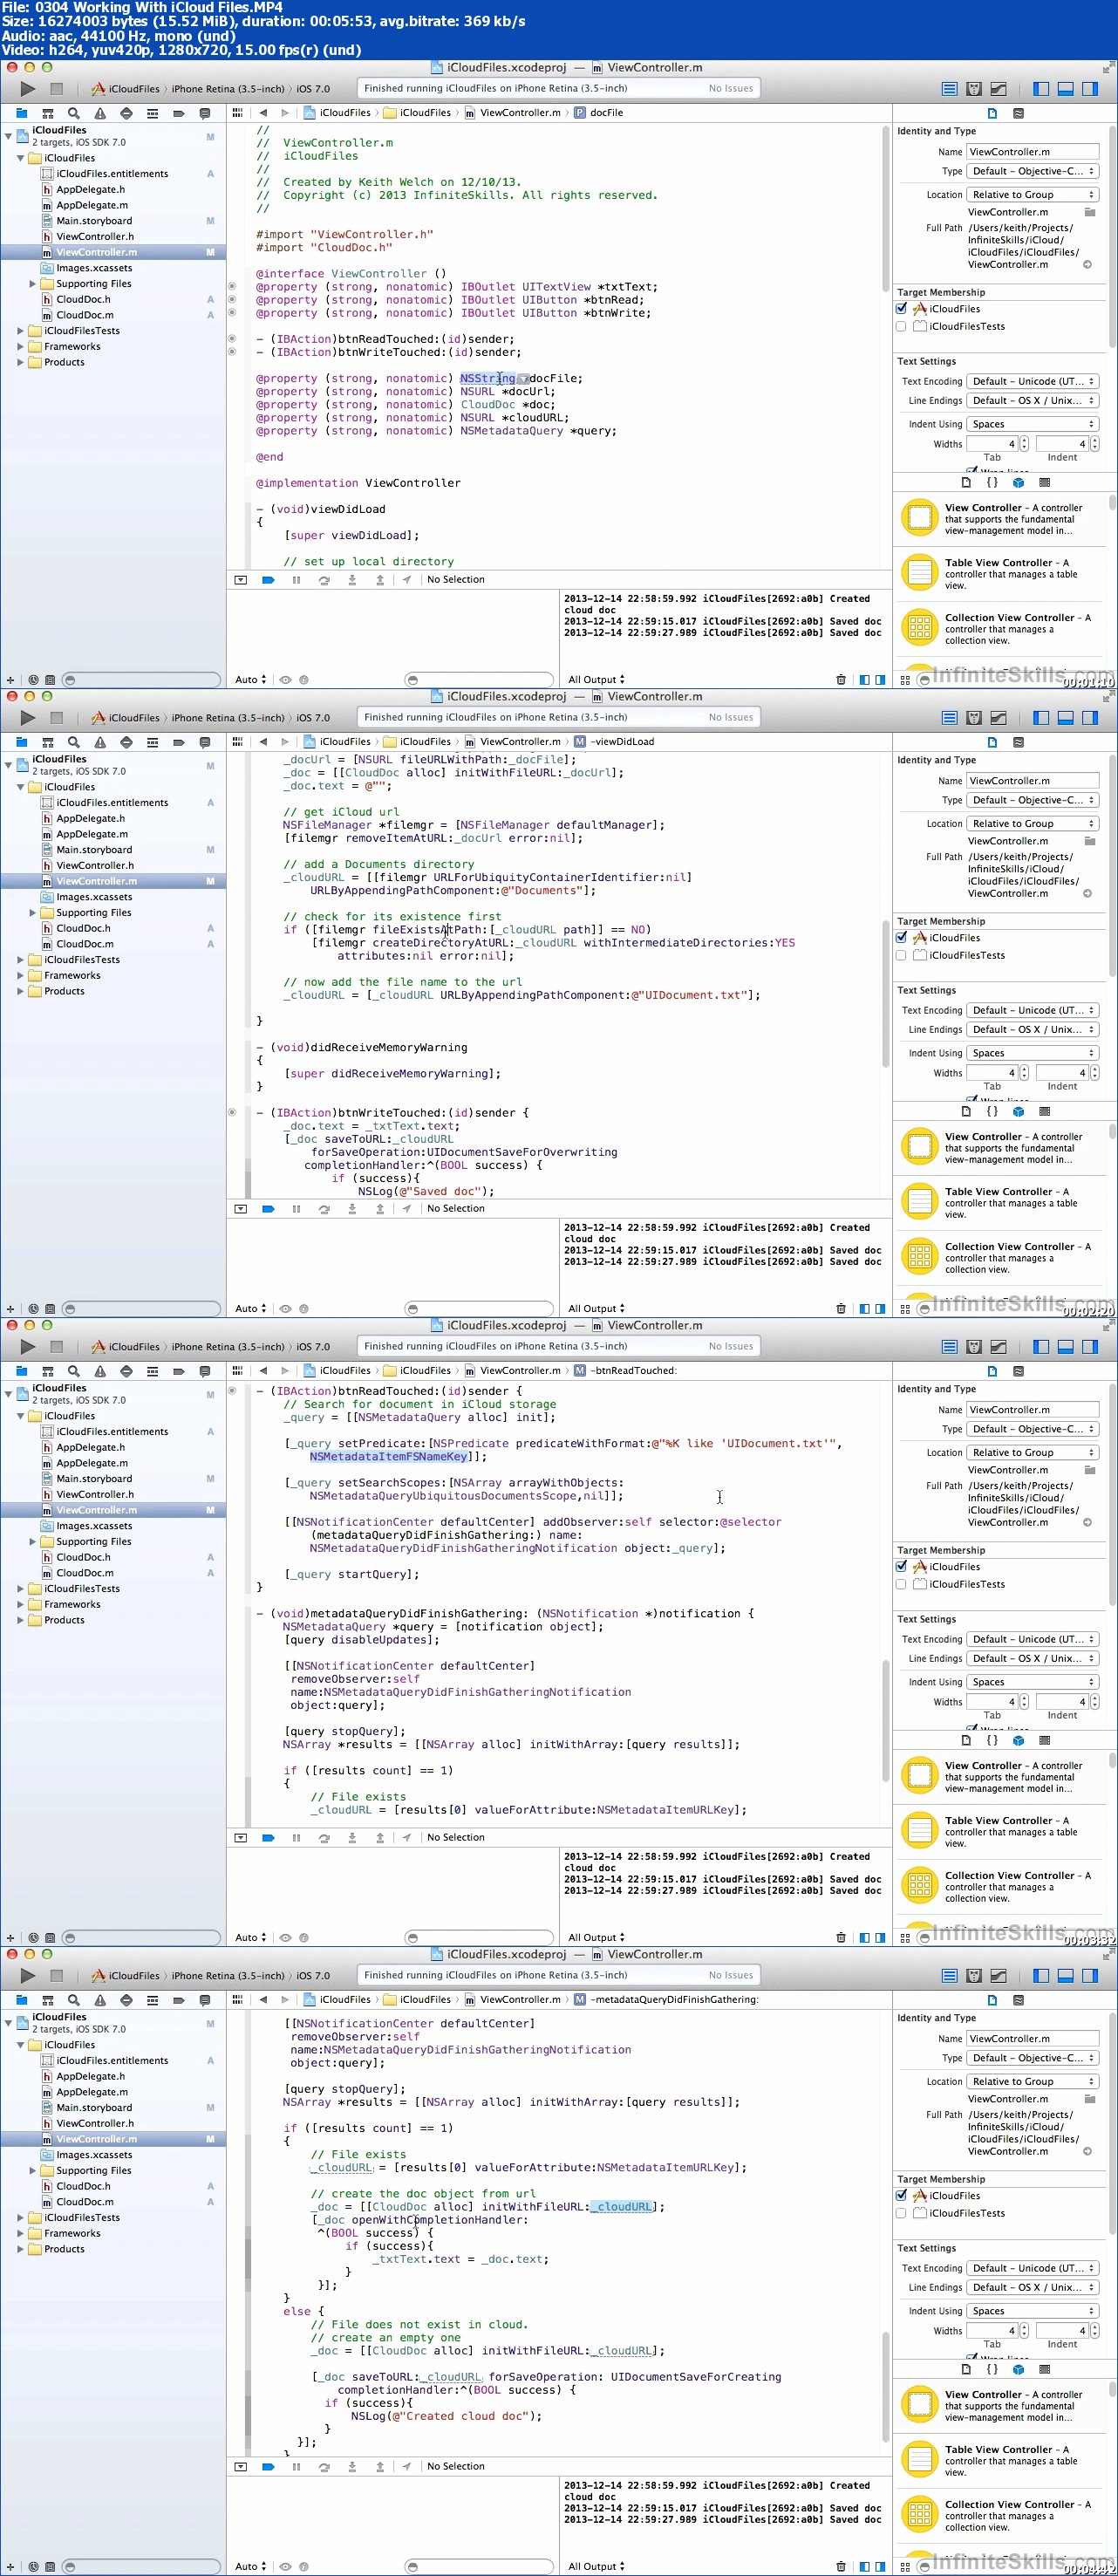Toggle debug area hide button in btnReadTouched debug bar
The width and height of the screenshot is (1118, 2576).
[240, 1838]
